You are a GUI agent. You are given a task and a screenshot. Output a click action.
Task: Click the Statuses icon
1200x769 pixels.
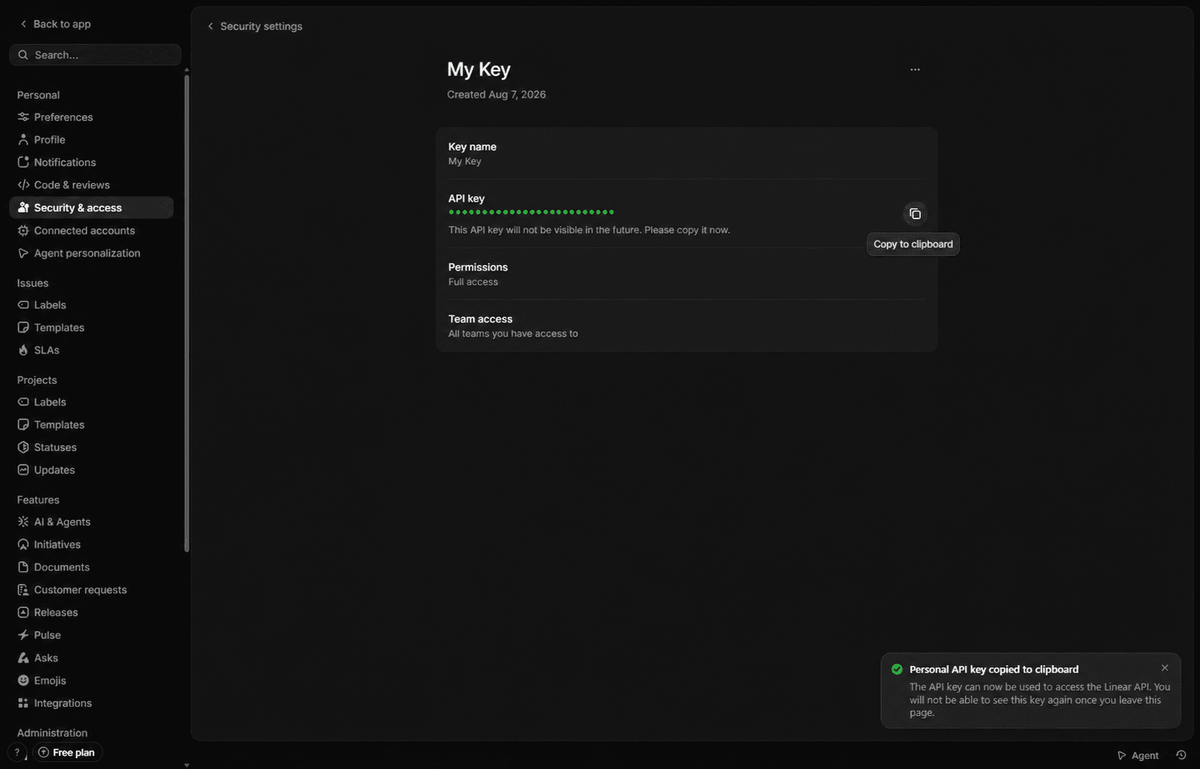pos(24,447)
